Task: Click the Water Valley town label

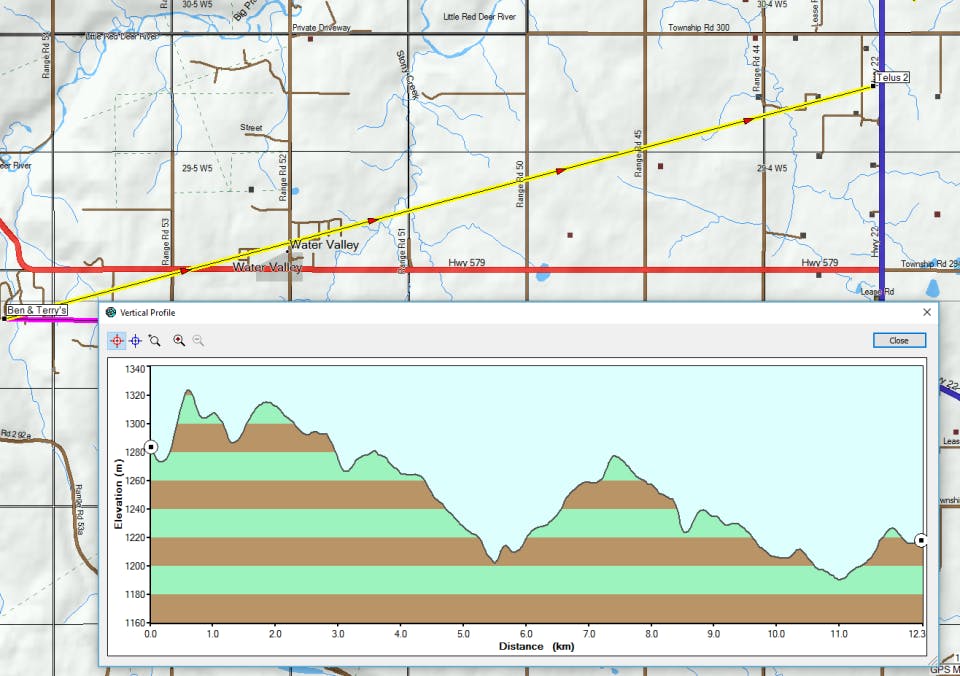Action: (324, 244)
